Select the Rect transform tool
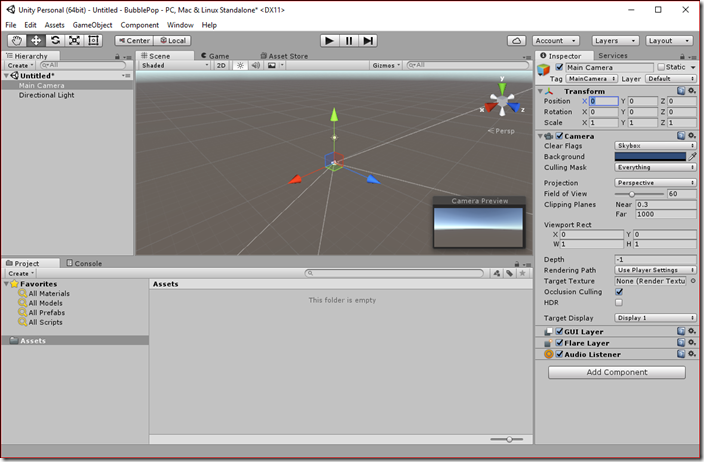The width and height of the screenshot is (704, 462). click(93, 40)
